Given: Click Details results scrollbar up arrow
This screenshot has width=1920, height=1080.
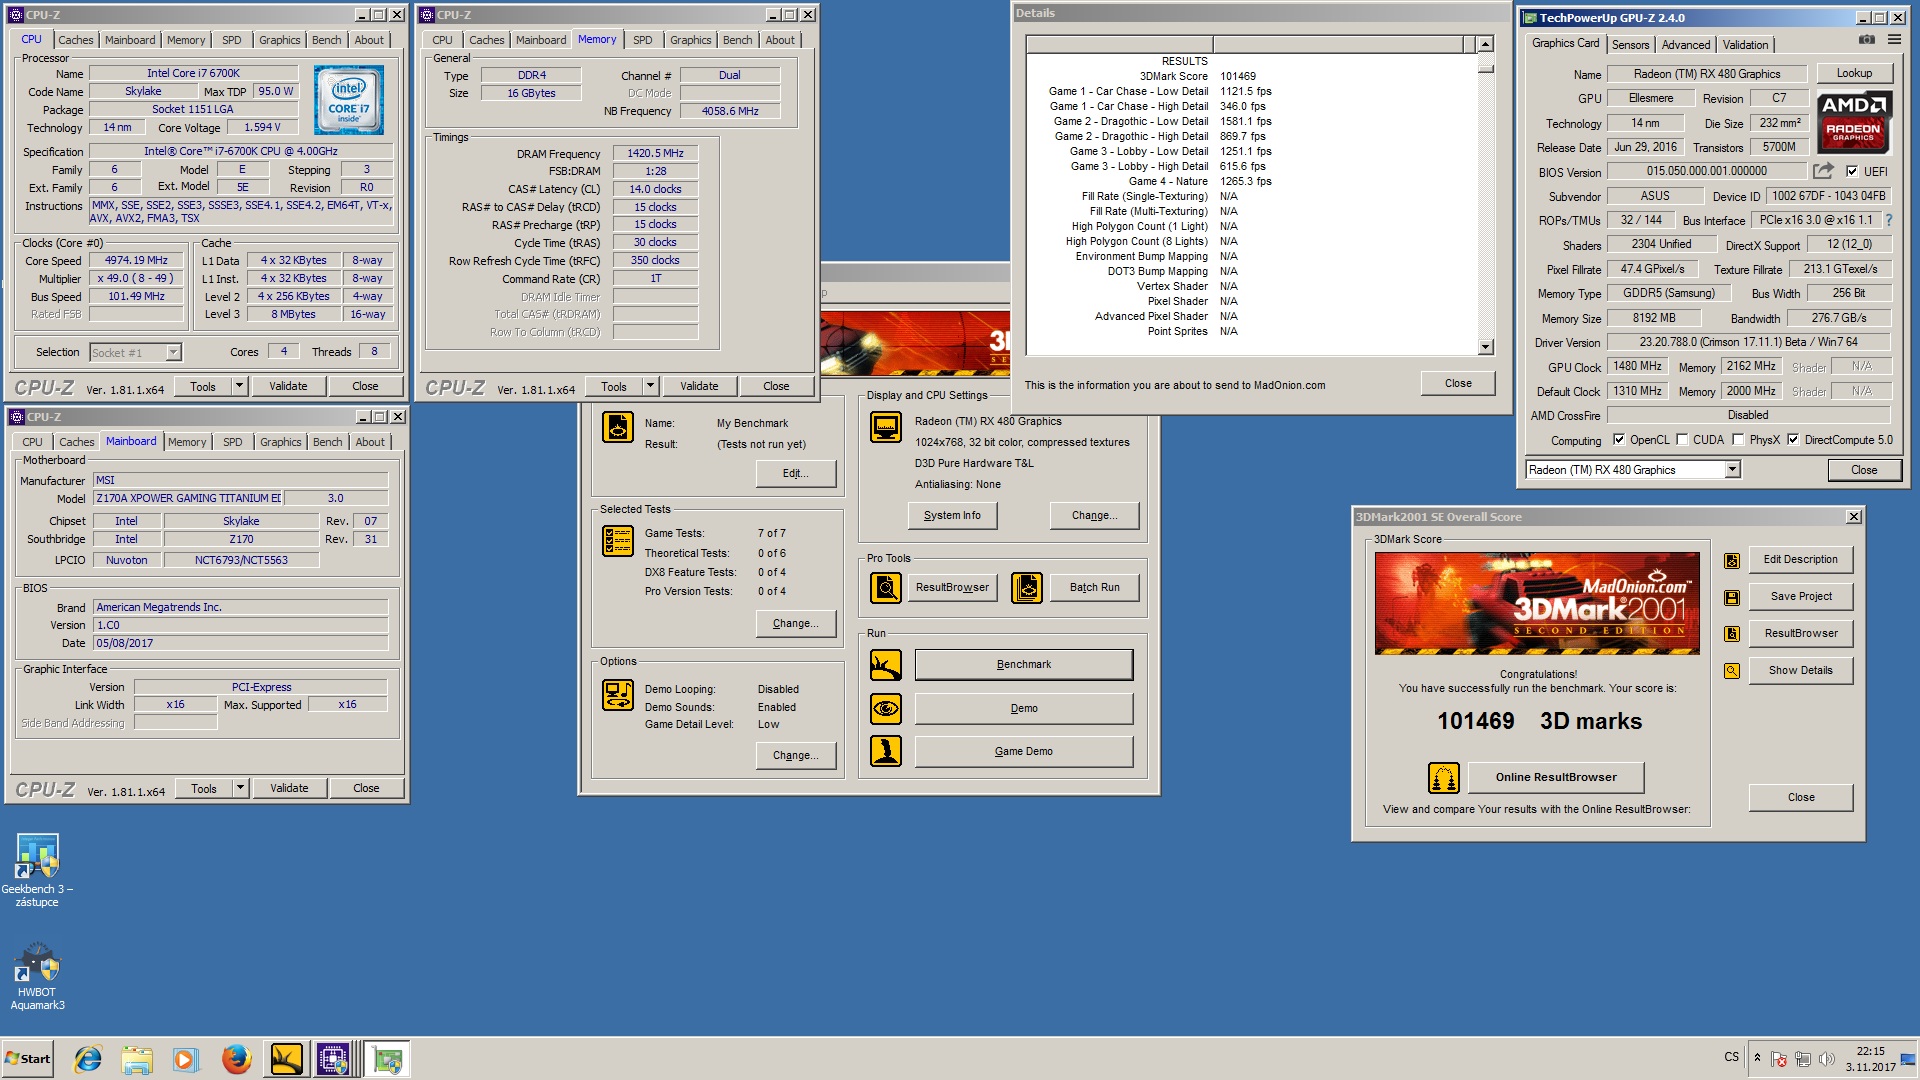Looking at the screenshot, I should pyautogui.click(x=1486, y=44).
